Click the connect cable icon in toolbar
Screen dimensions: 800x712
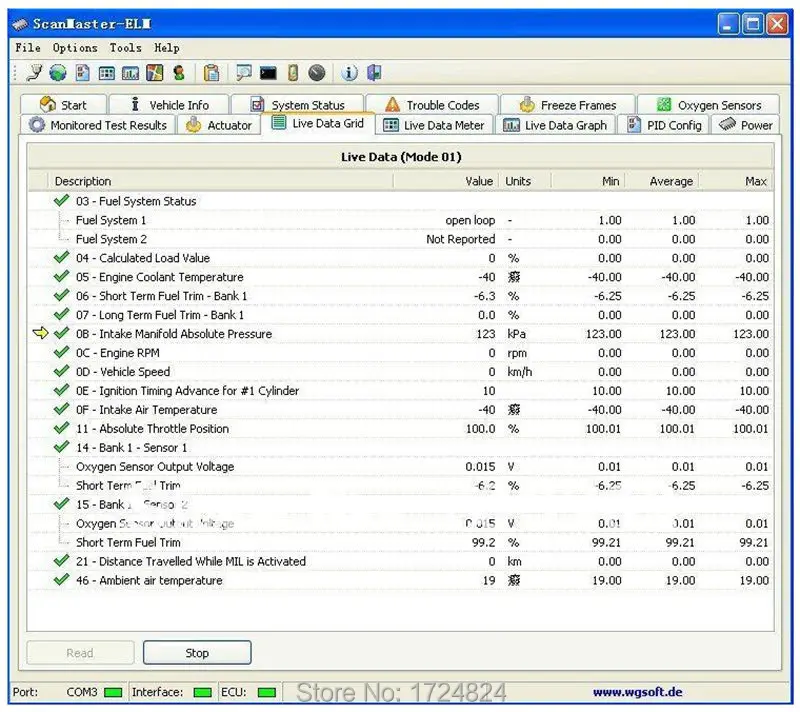pos(34,73)
